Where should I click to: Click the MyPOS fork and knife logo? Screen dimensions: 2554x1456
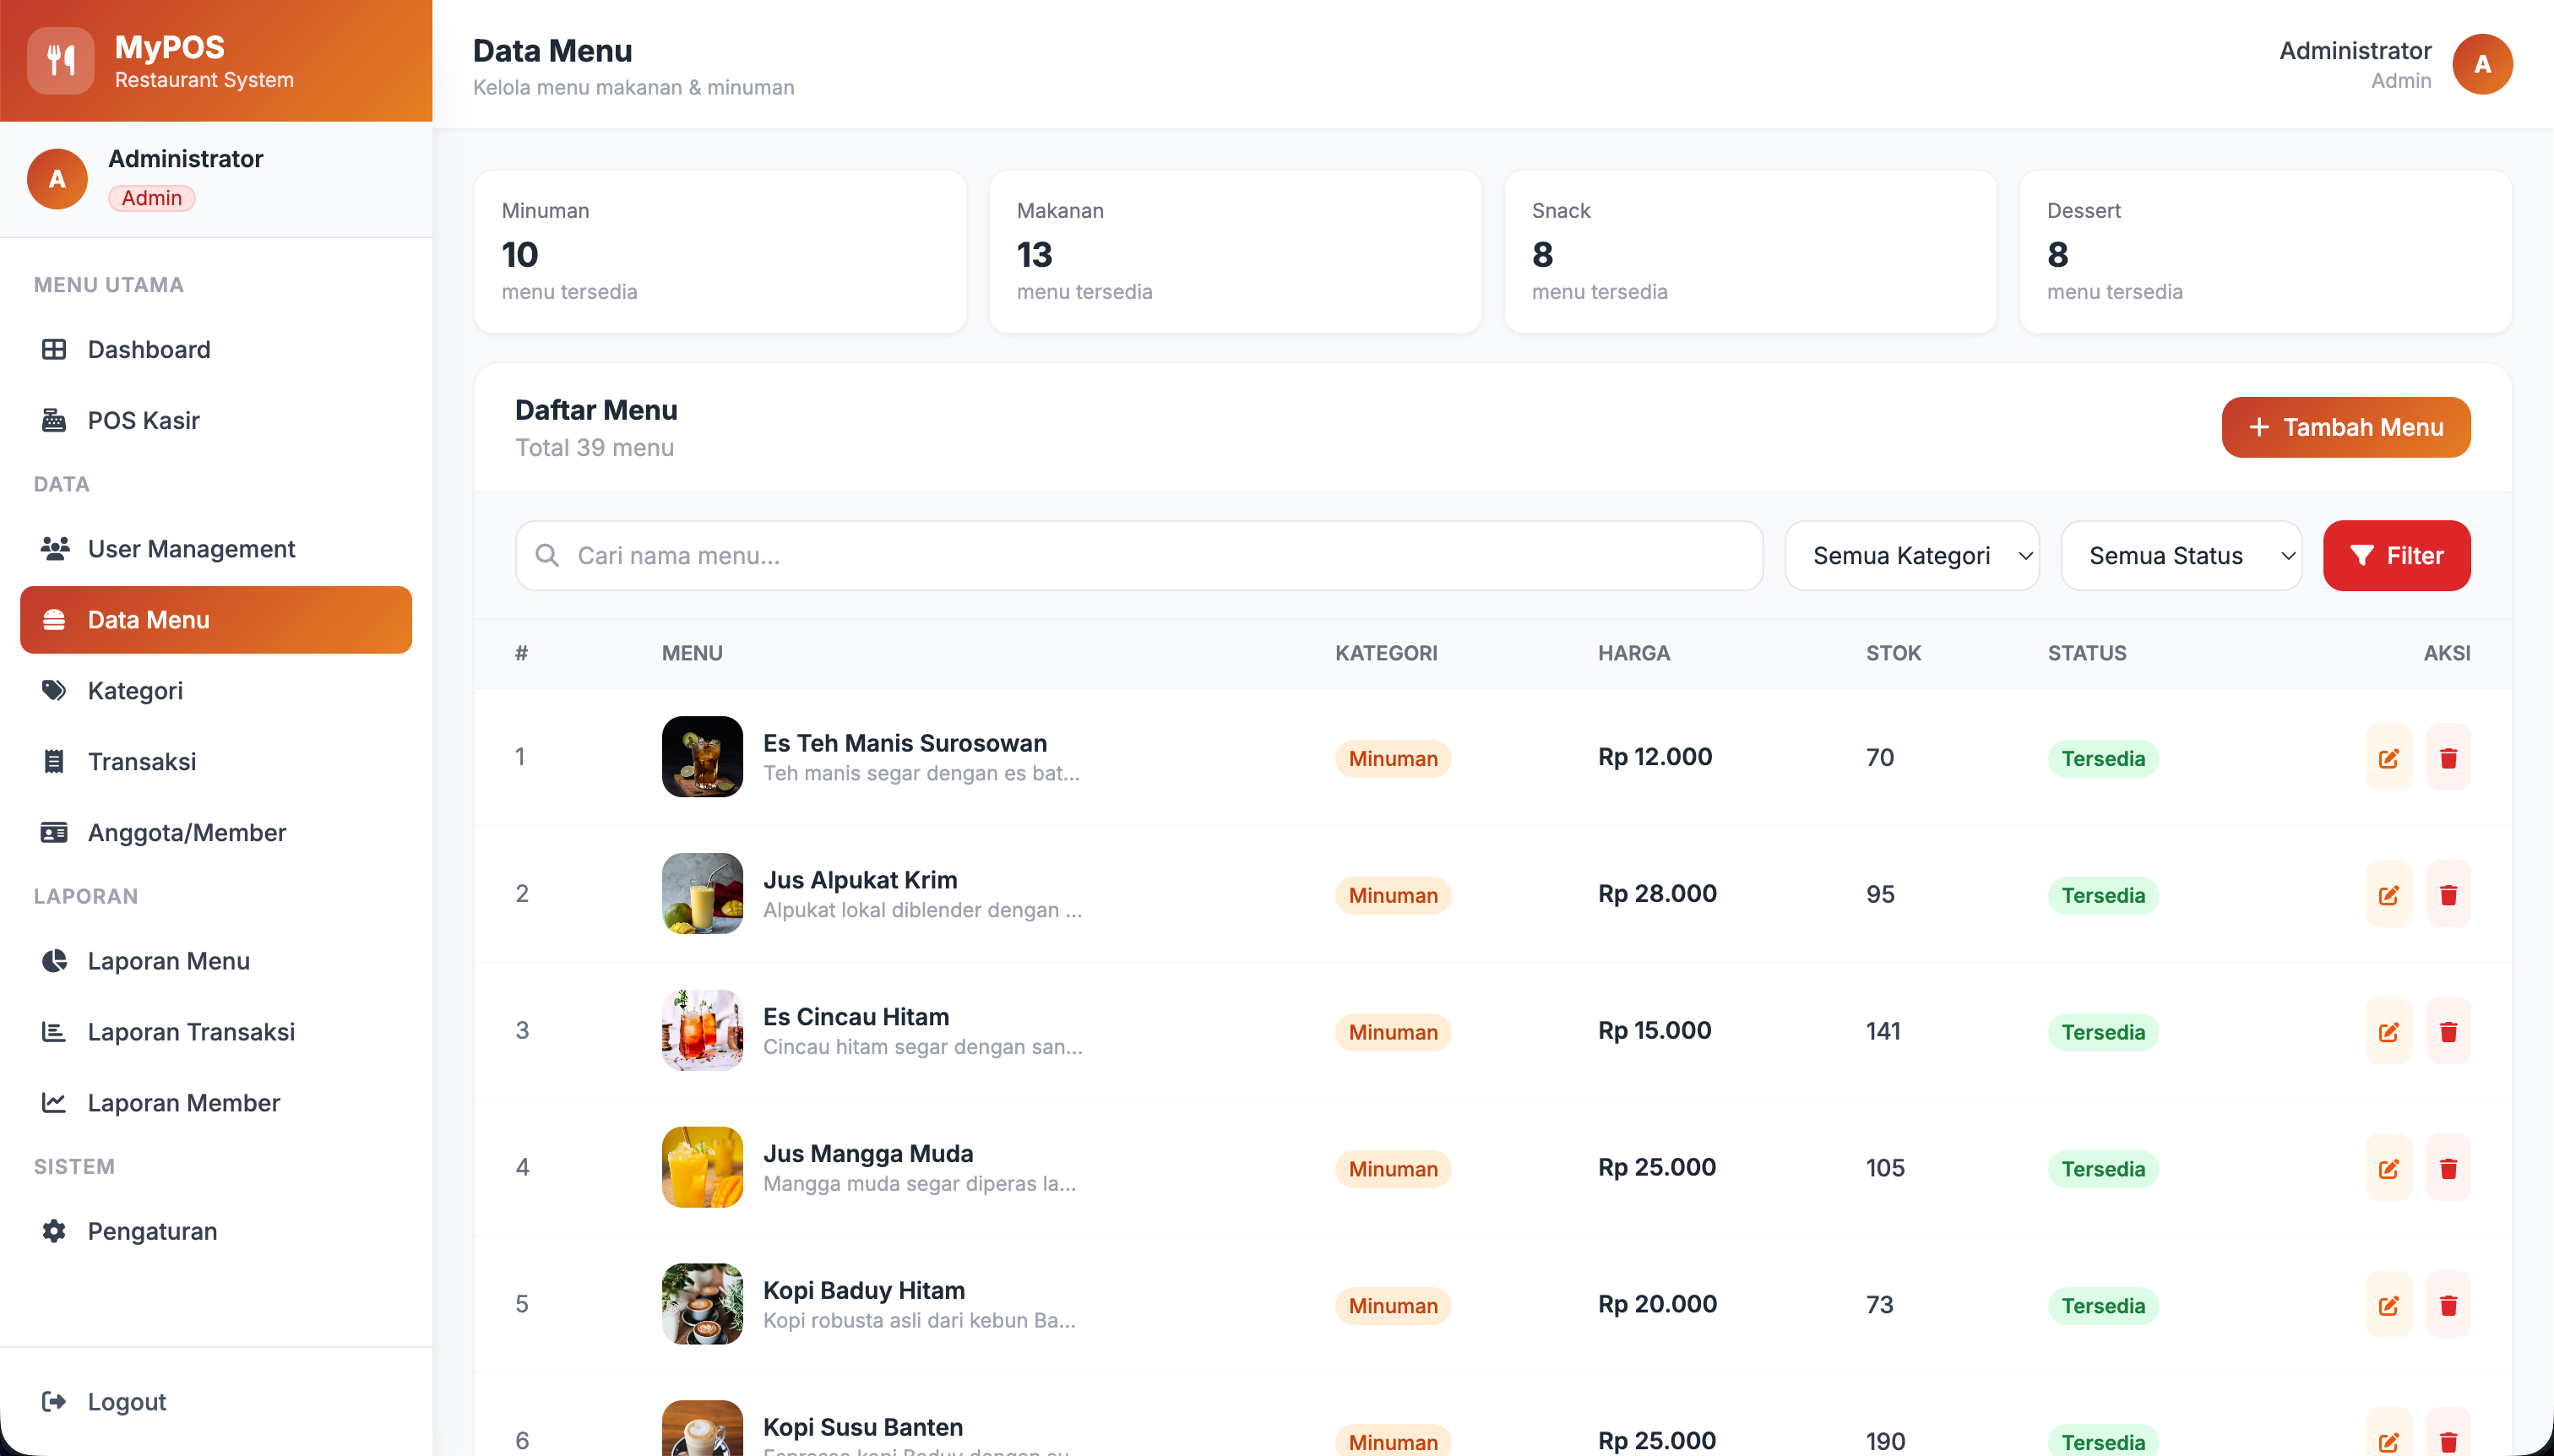click(x=61, y=61)
